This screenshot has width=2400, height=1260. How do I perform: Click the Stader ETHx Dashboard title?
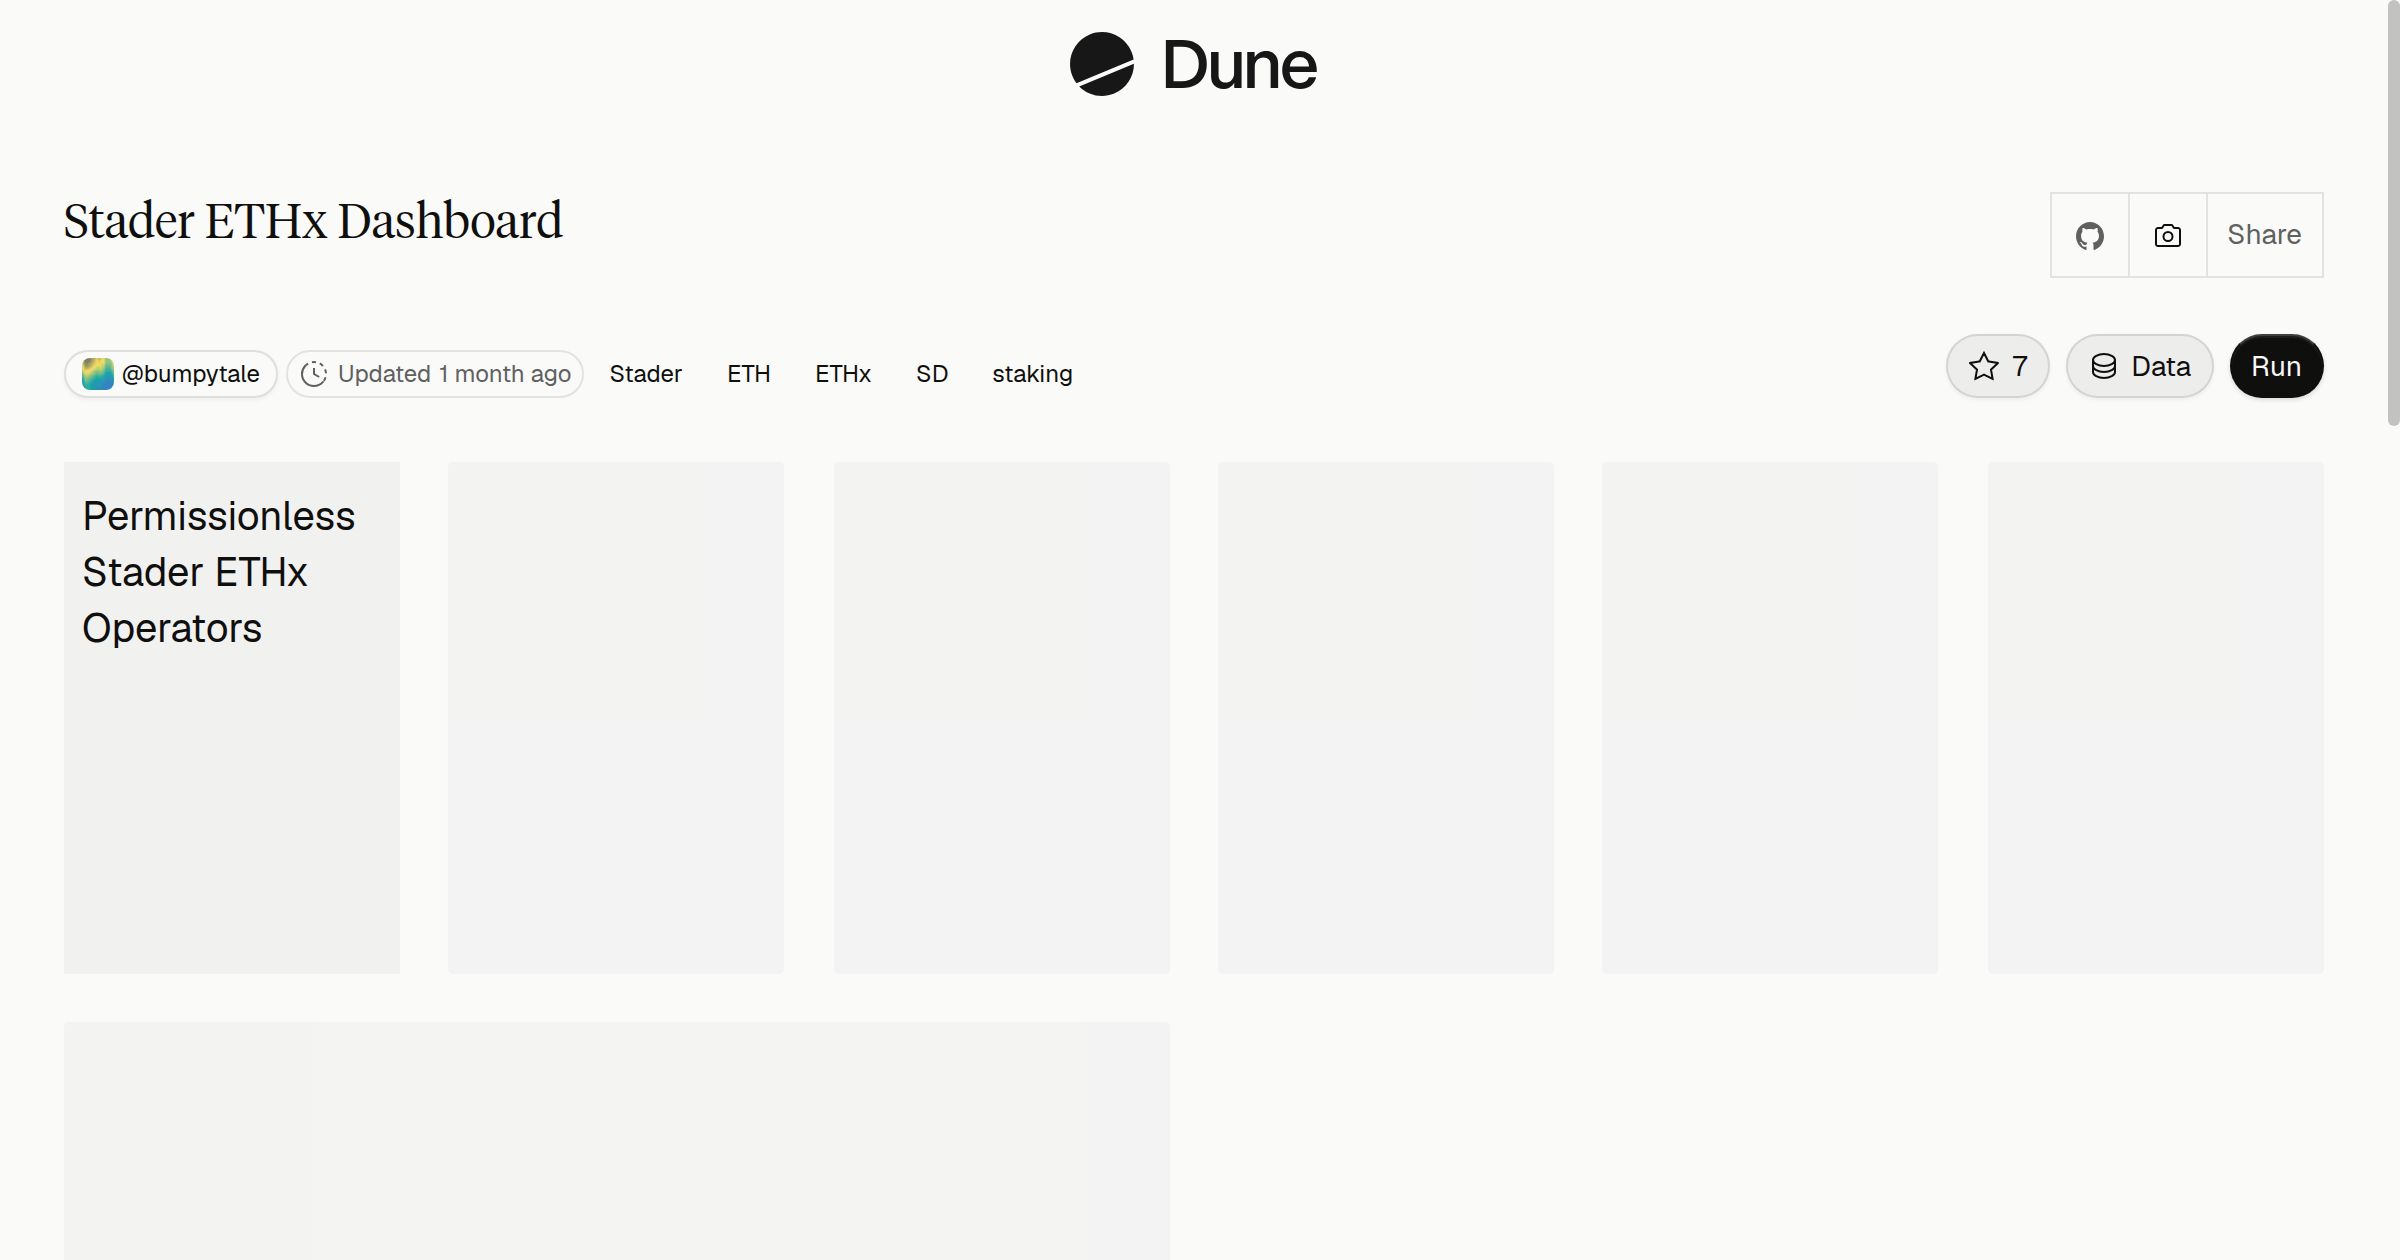313,221
